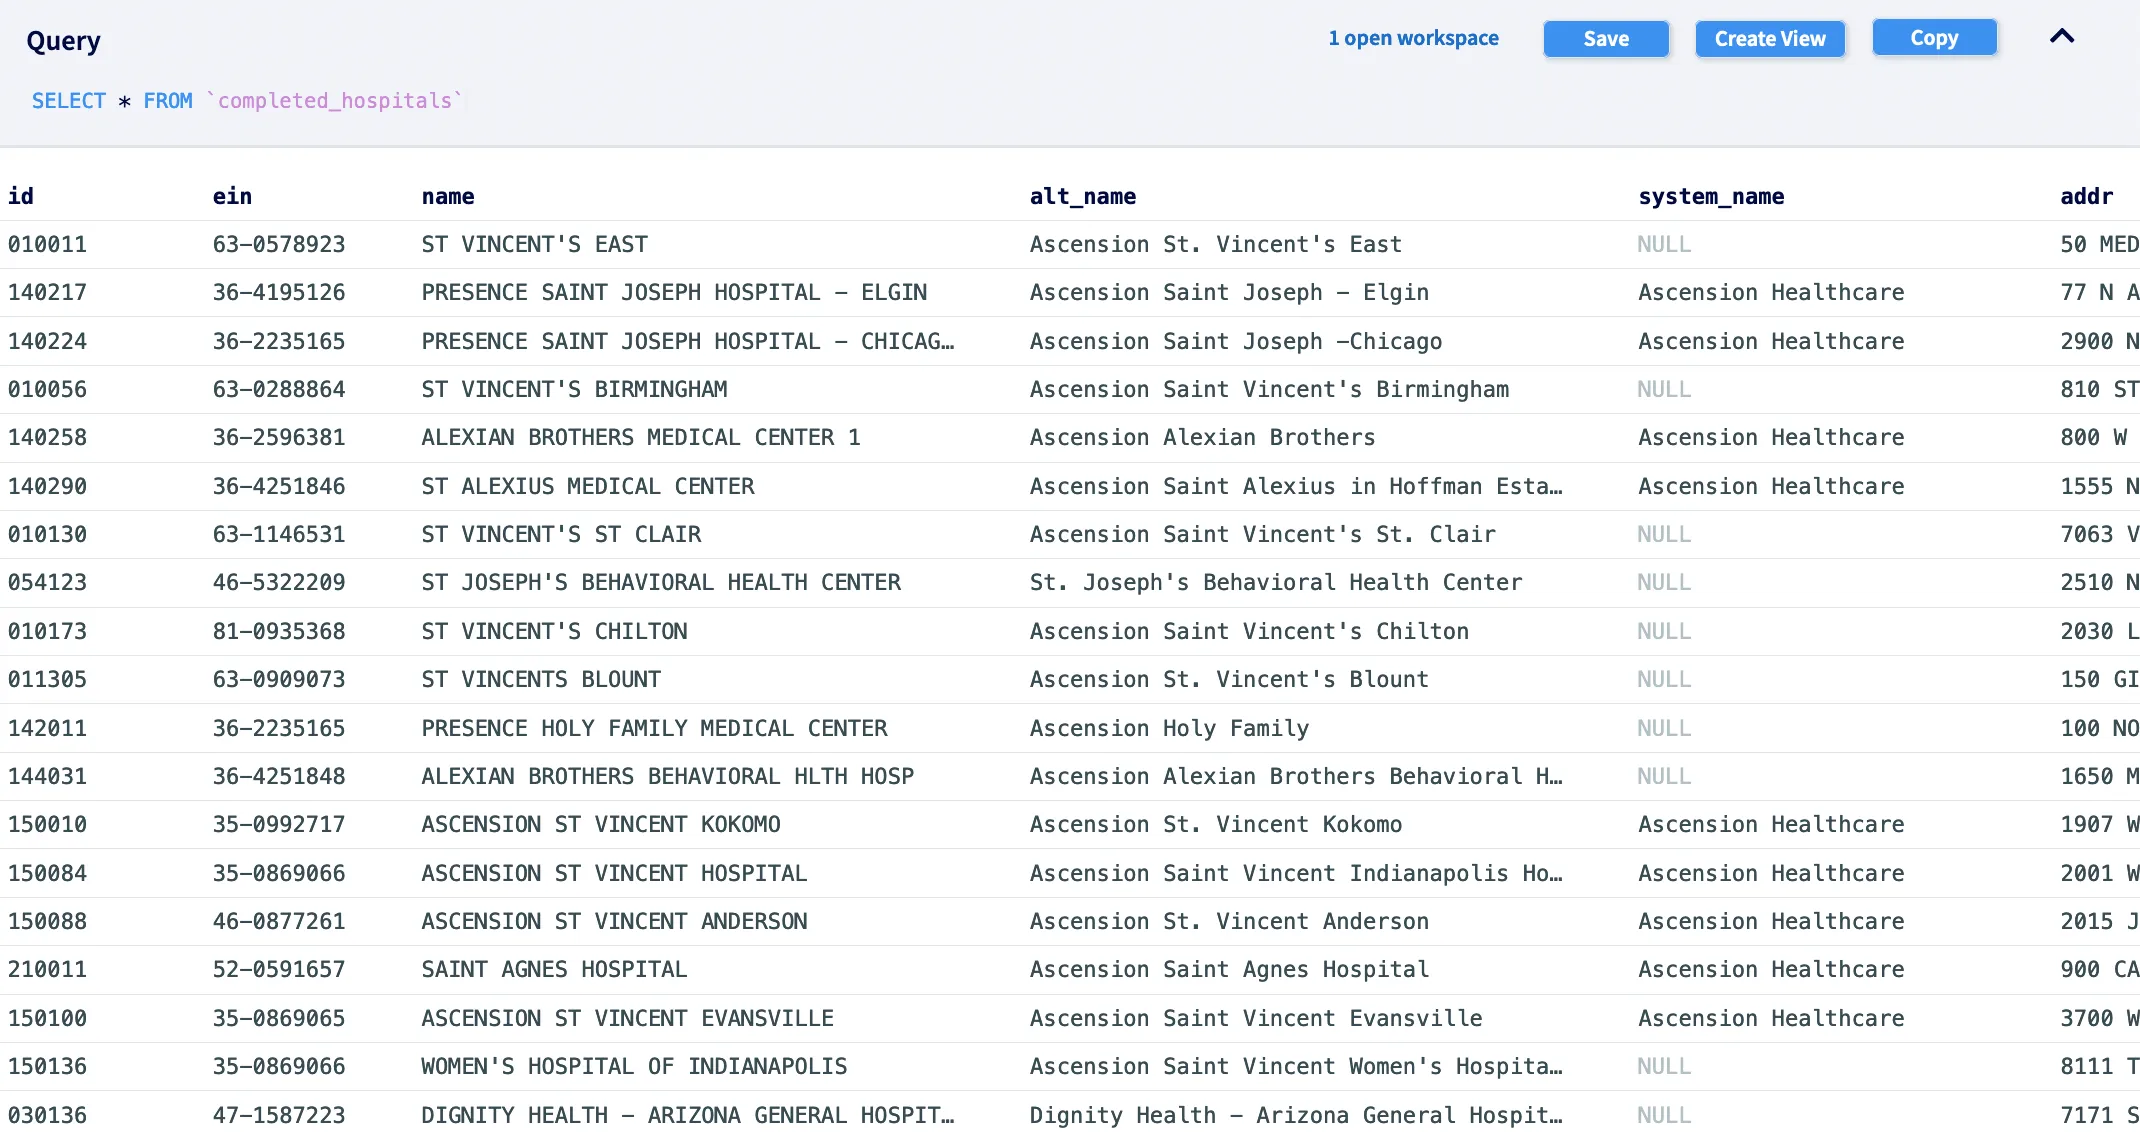The width and height of the screenshot is (2140, 1132).
Task: Click the Save button
Action: (x=1605, y=39)
